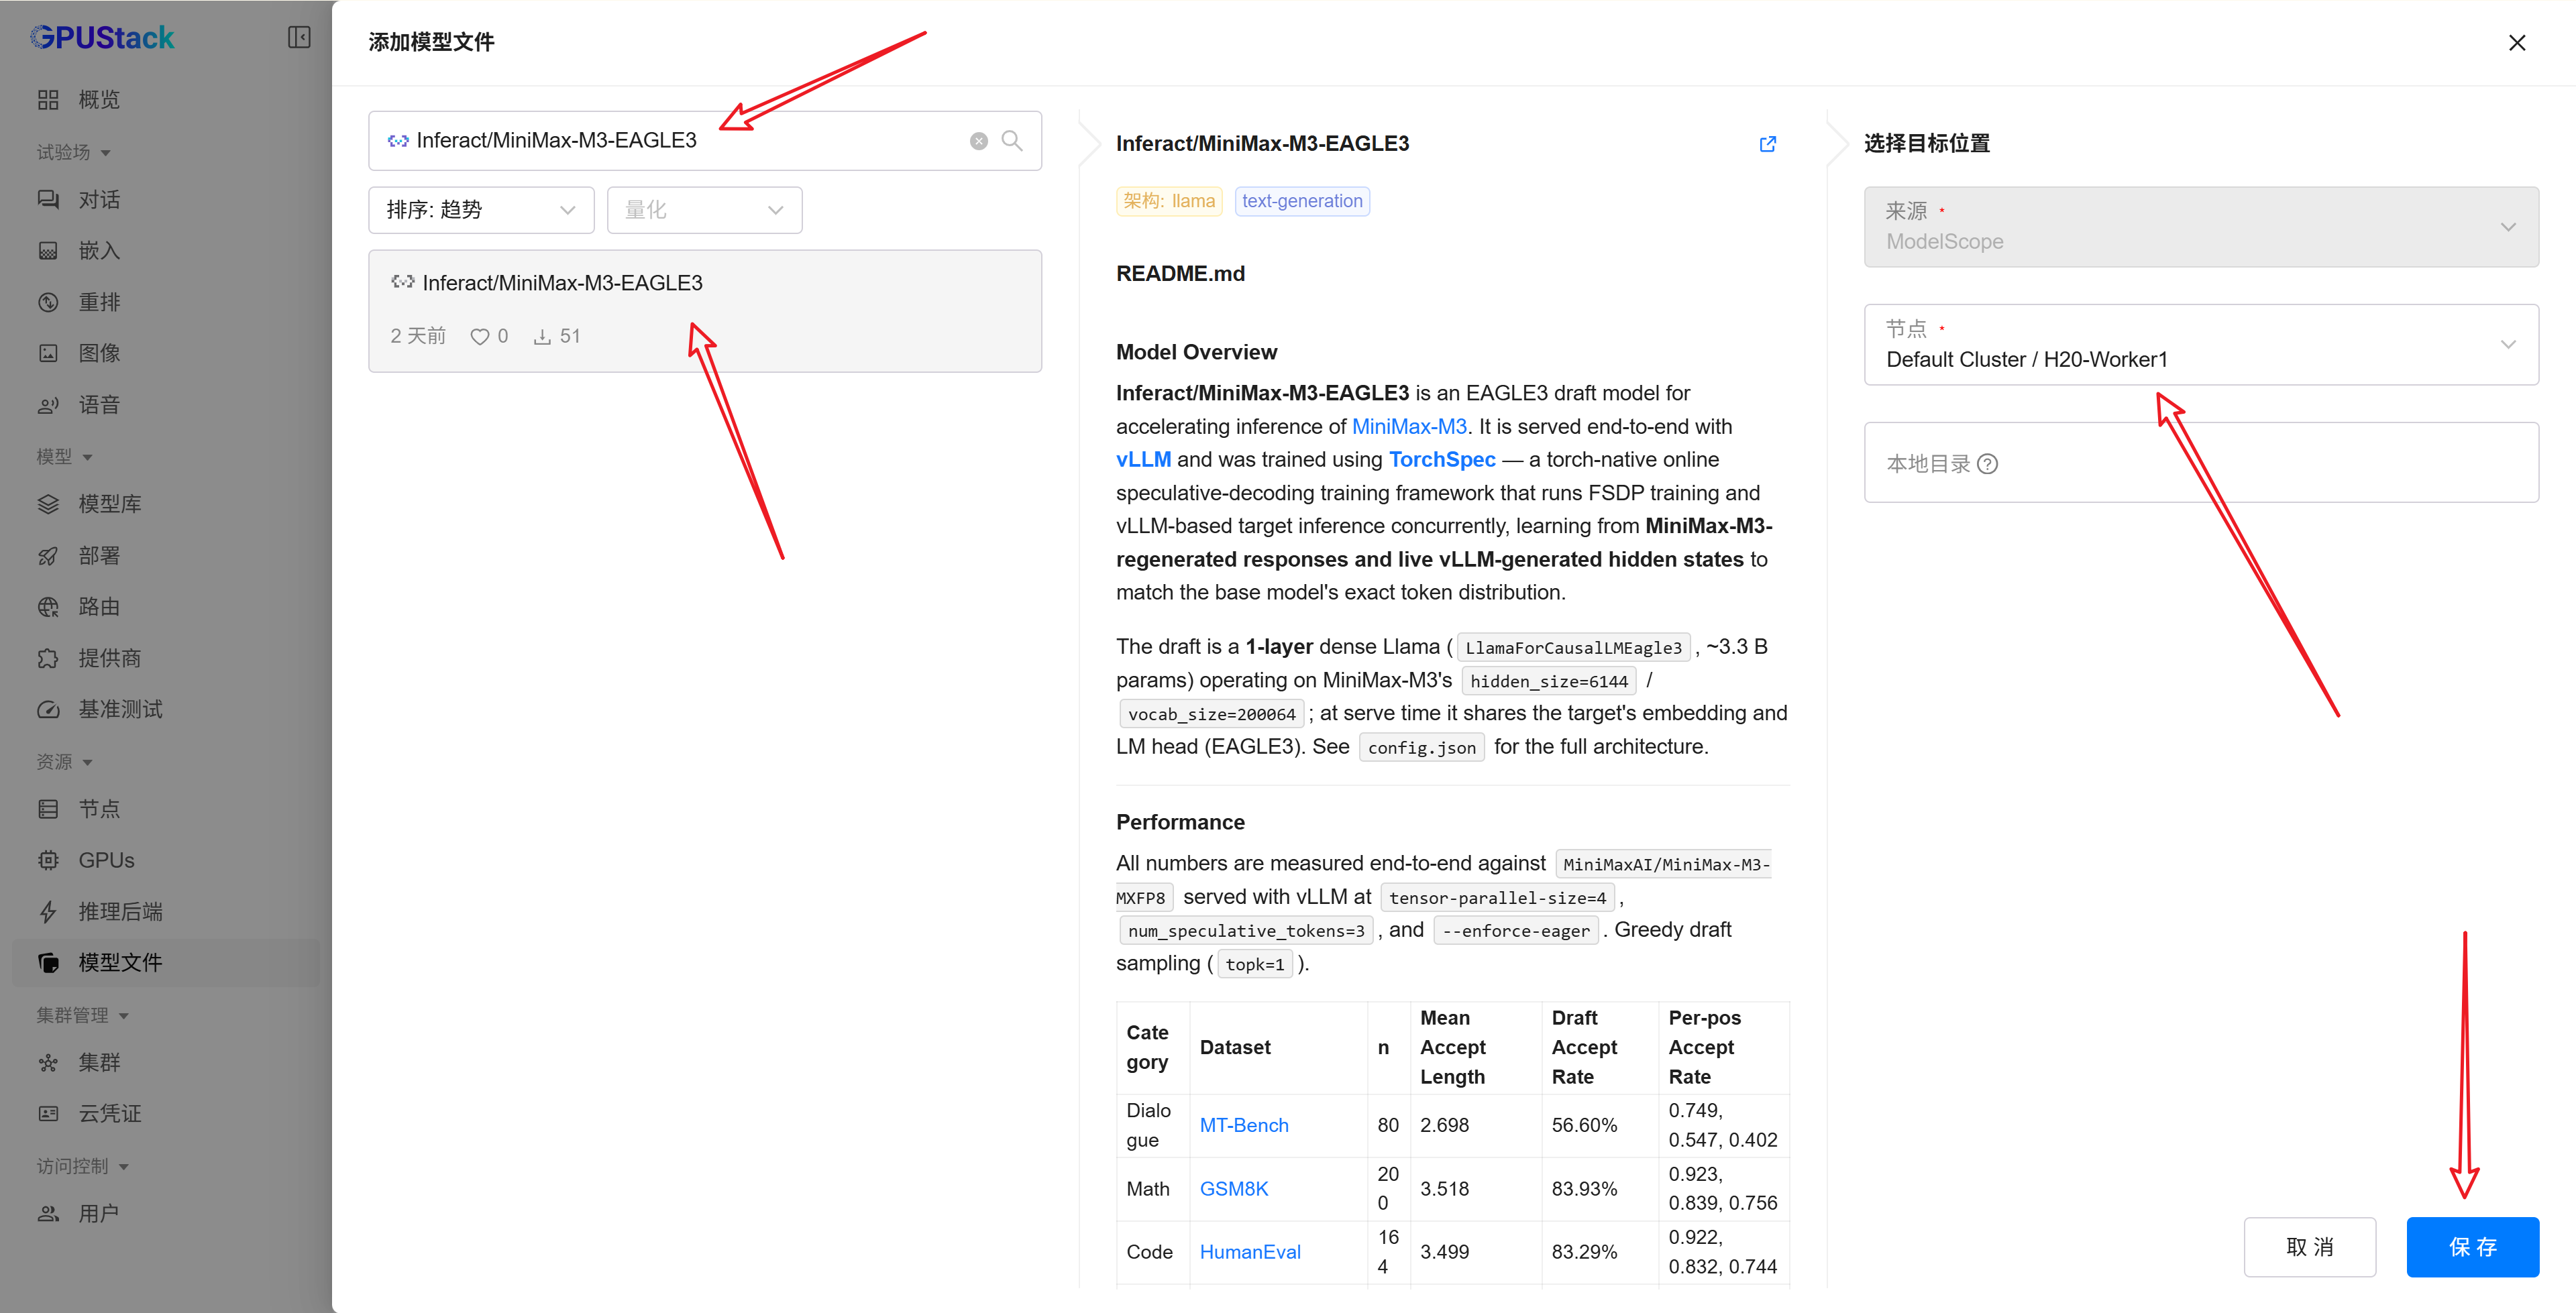2576x1313 pixels.
Task: Open the 来源 ModelScope source dropdown
Action: [2201, 227]
